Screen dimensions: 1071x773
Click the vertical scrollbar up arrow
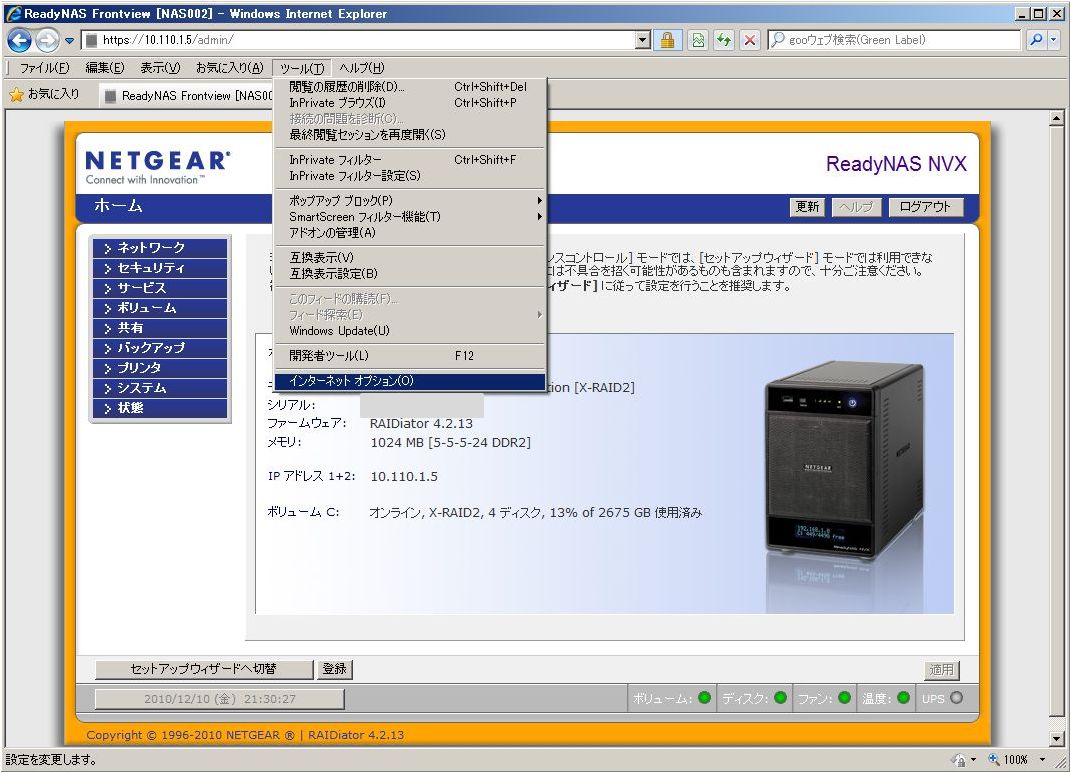pyautogui.click(x=1057, y=119)
